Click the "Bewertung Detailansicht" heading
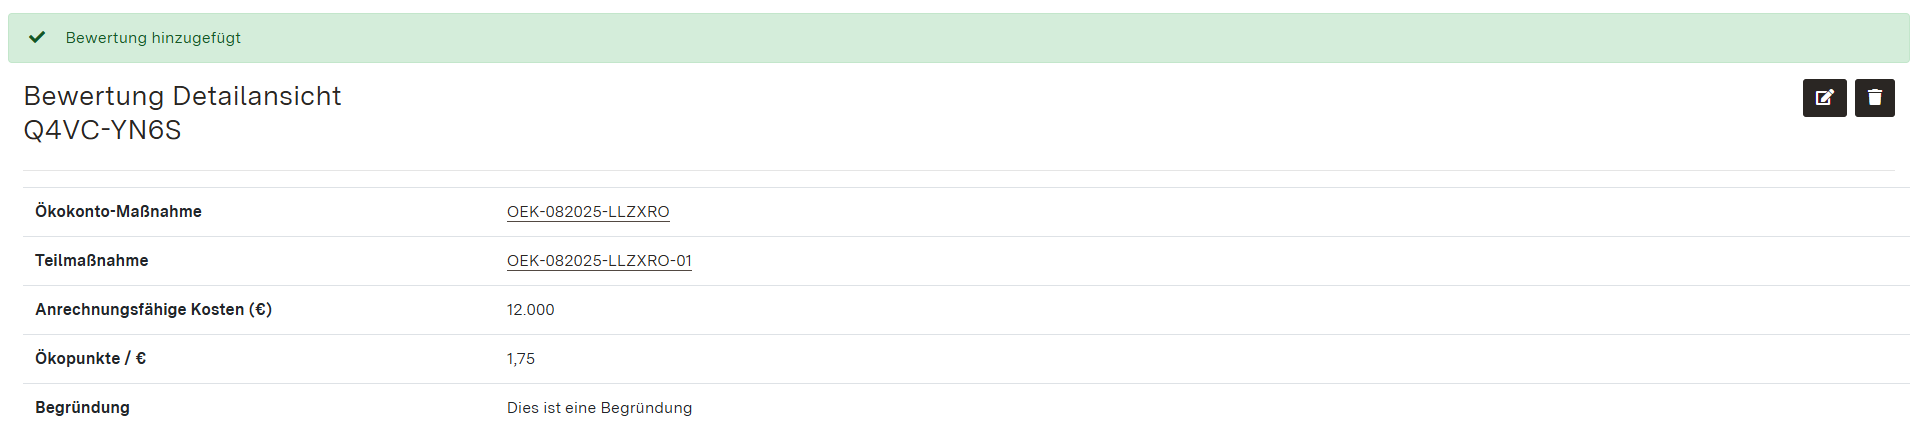The image size is (1918, 445). tap(182, 96)
